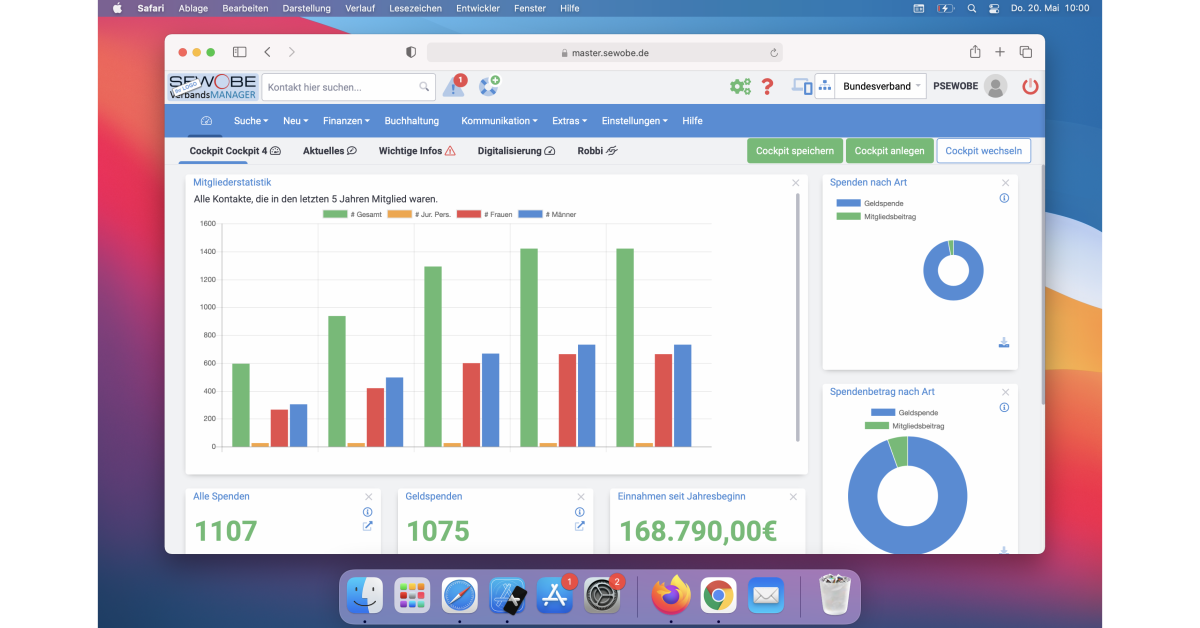Screen dimensions: 1200x628
Task: Click the lifebuoy support icon with plus
Action: click(489, 86)
